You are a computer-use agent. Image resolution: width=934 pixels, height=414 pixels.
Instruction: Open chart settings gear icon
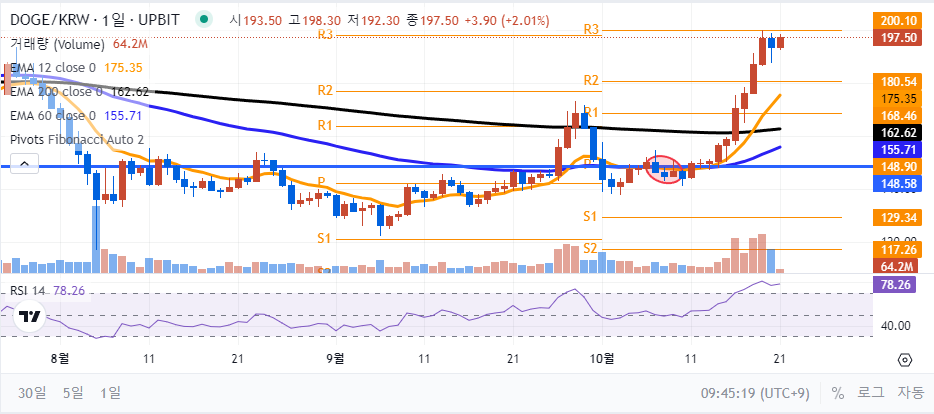[x=905, y=360]
